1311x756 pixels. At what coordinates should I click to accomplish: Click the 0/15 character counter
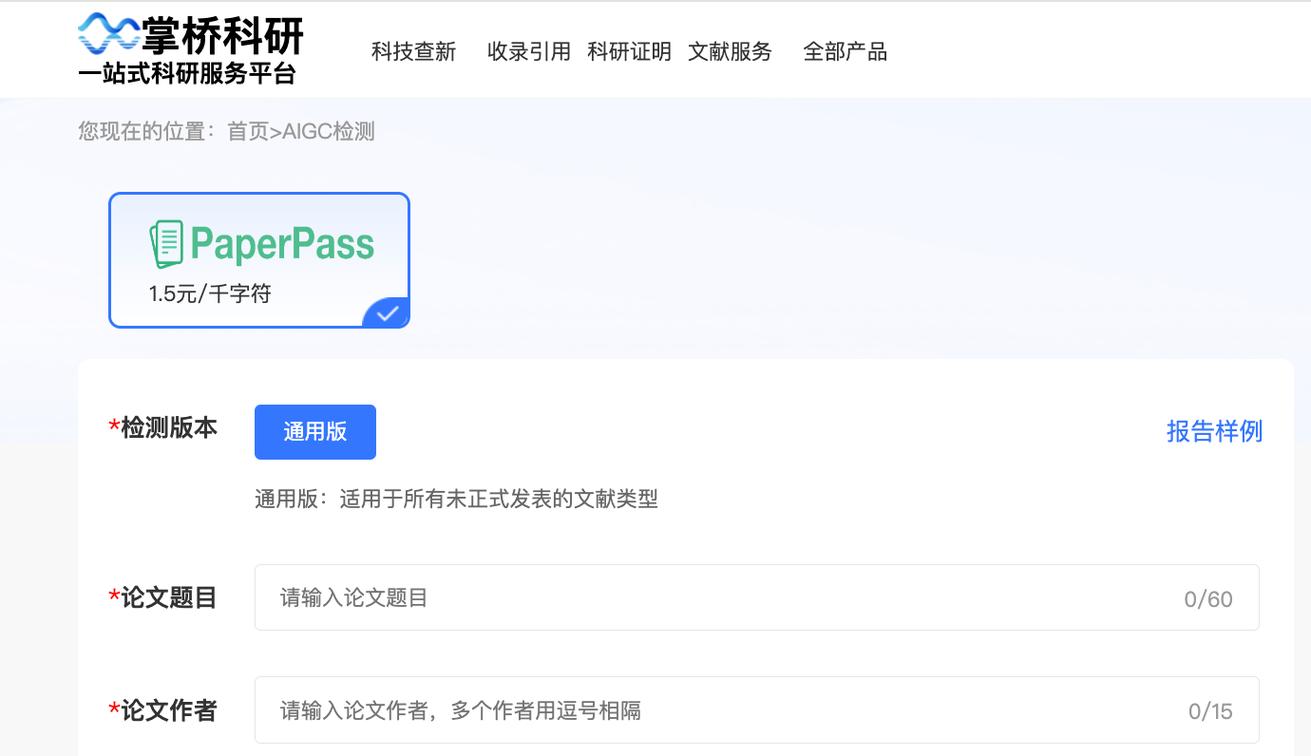pyautogui.click(x=1210, y=712)
